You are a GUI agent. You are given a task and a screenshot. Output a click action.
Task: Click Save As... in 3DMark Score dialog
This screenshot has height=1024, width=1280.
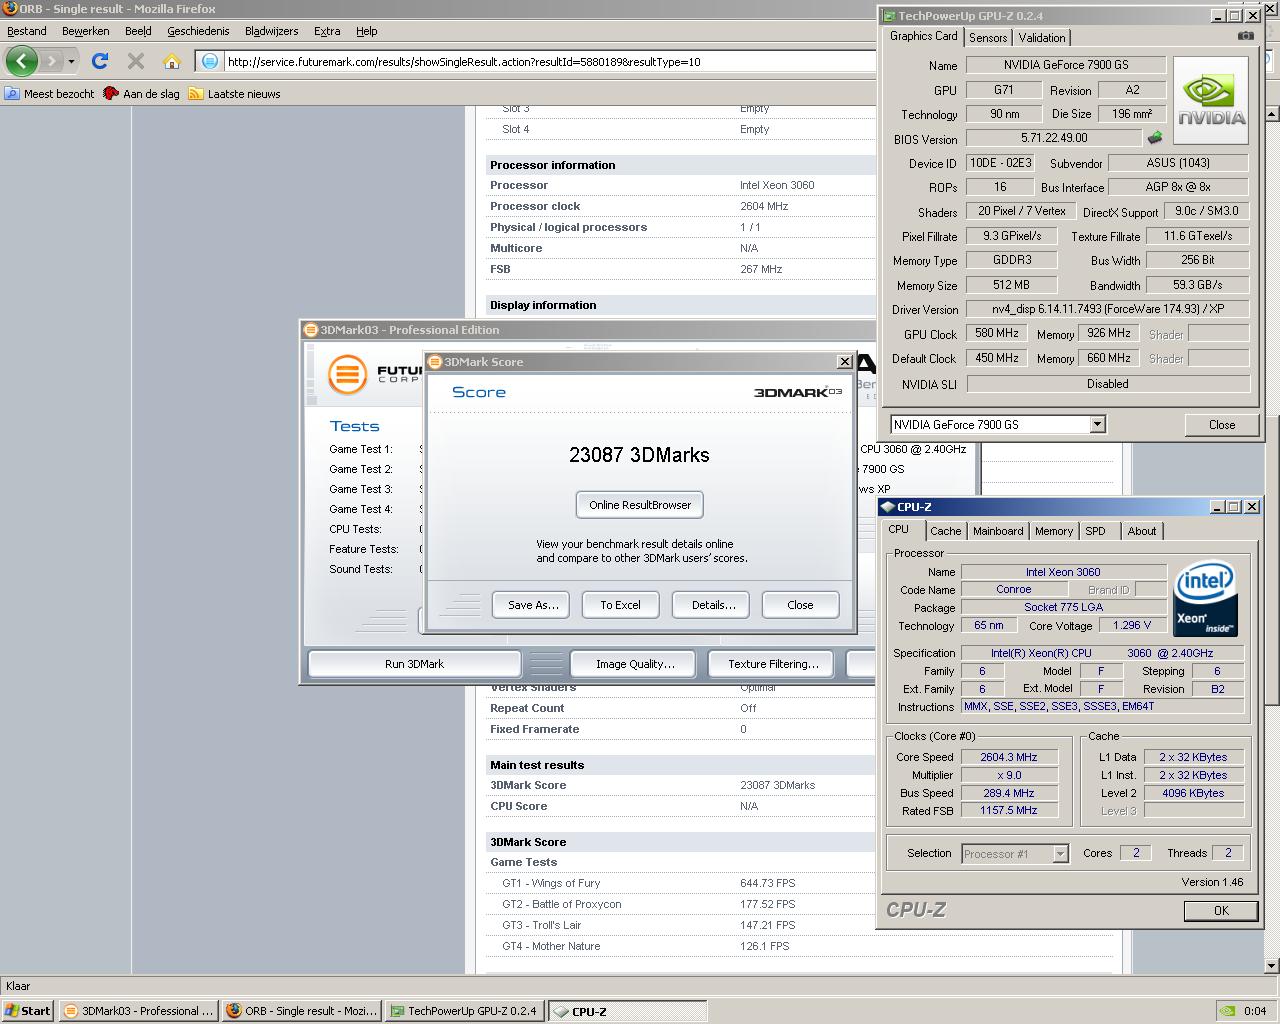tap(532, 605)
